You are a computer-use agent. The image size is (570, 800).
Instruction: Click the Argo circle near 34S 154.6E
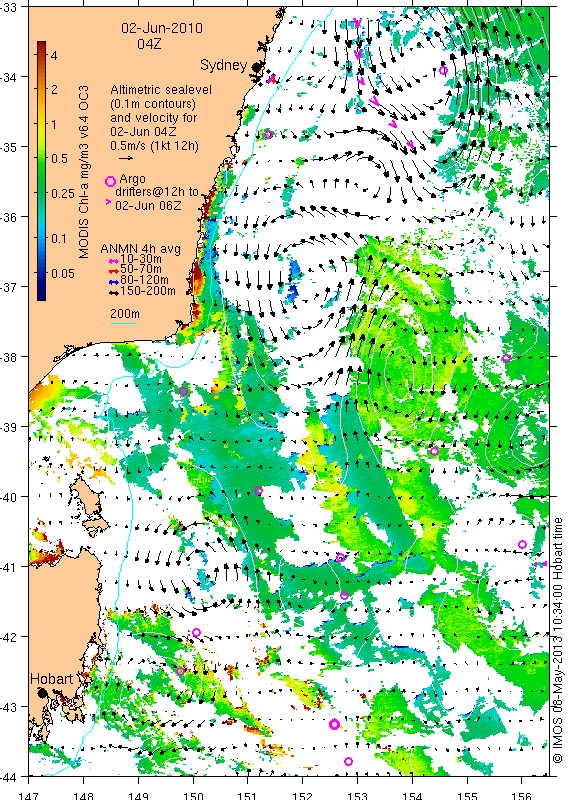click(x=443, y=70)
